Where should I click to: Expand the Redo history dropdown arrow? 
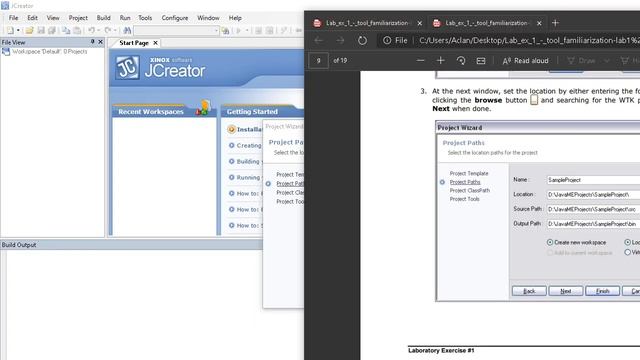(115, 31)
